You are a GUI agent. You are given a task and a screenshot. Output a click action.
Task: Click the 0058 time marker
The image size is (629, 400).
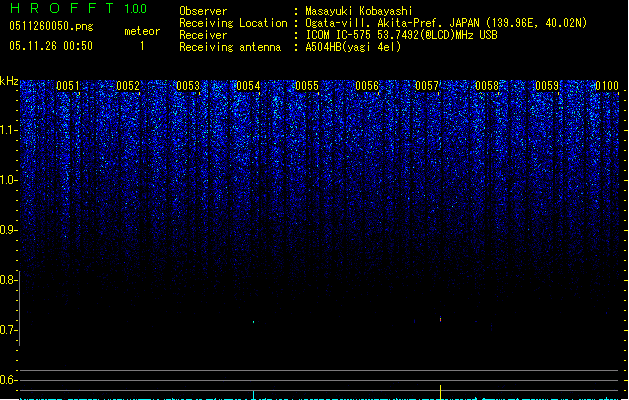click(x=487, y=86)
